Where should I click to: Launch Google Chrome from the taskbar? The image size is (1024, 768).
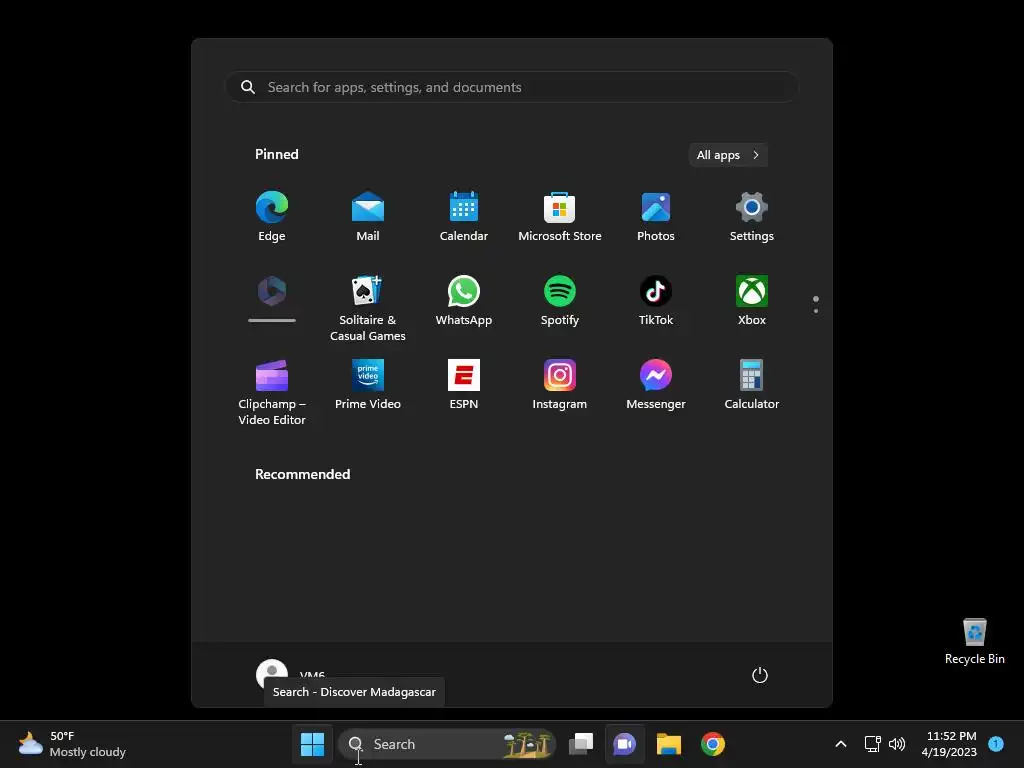pyautogui.click(x=712, y=744)
